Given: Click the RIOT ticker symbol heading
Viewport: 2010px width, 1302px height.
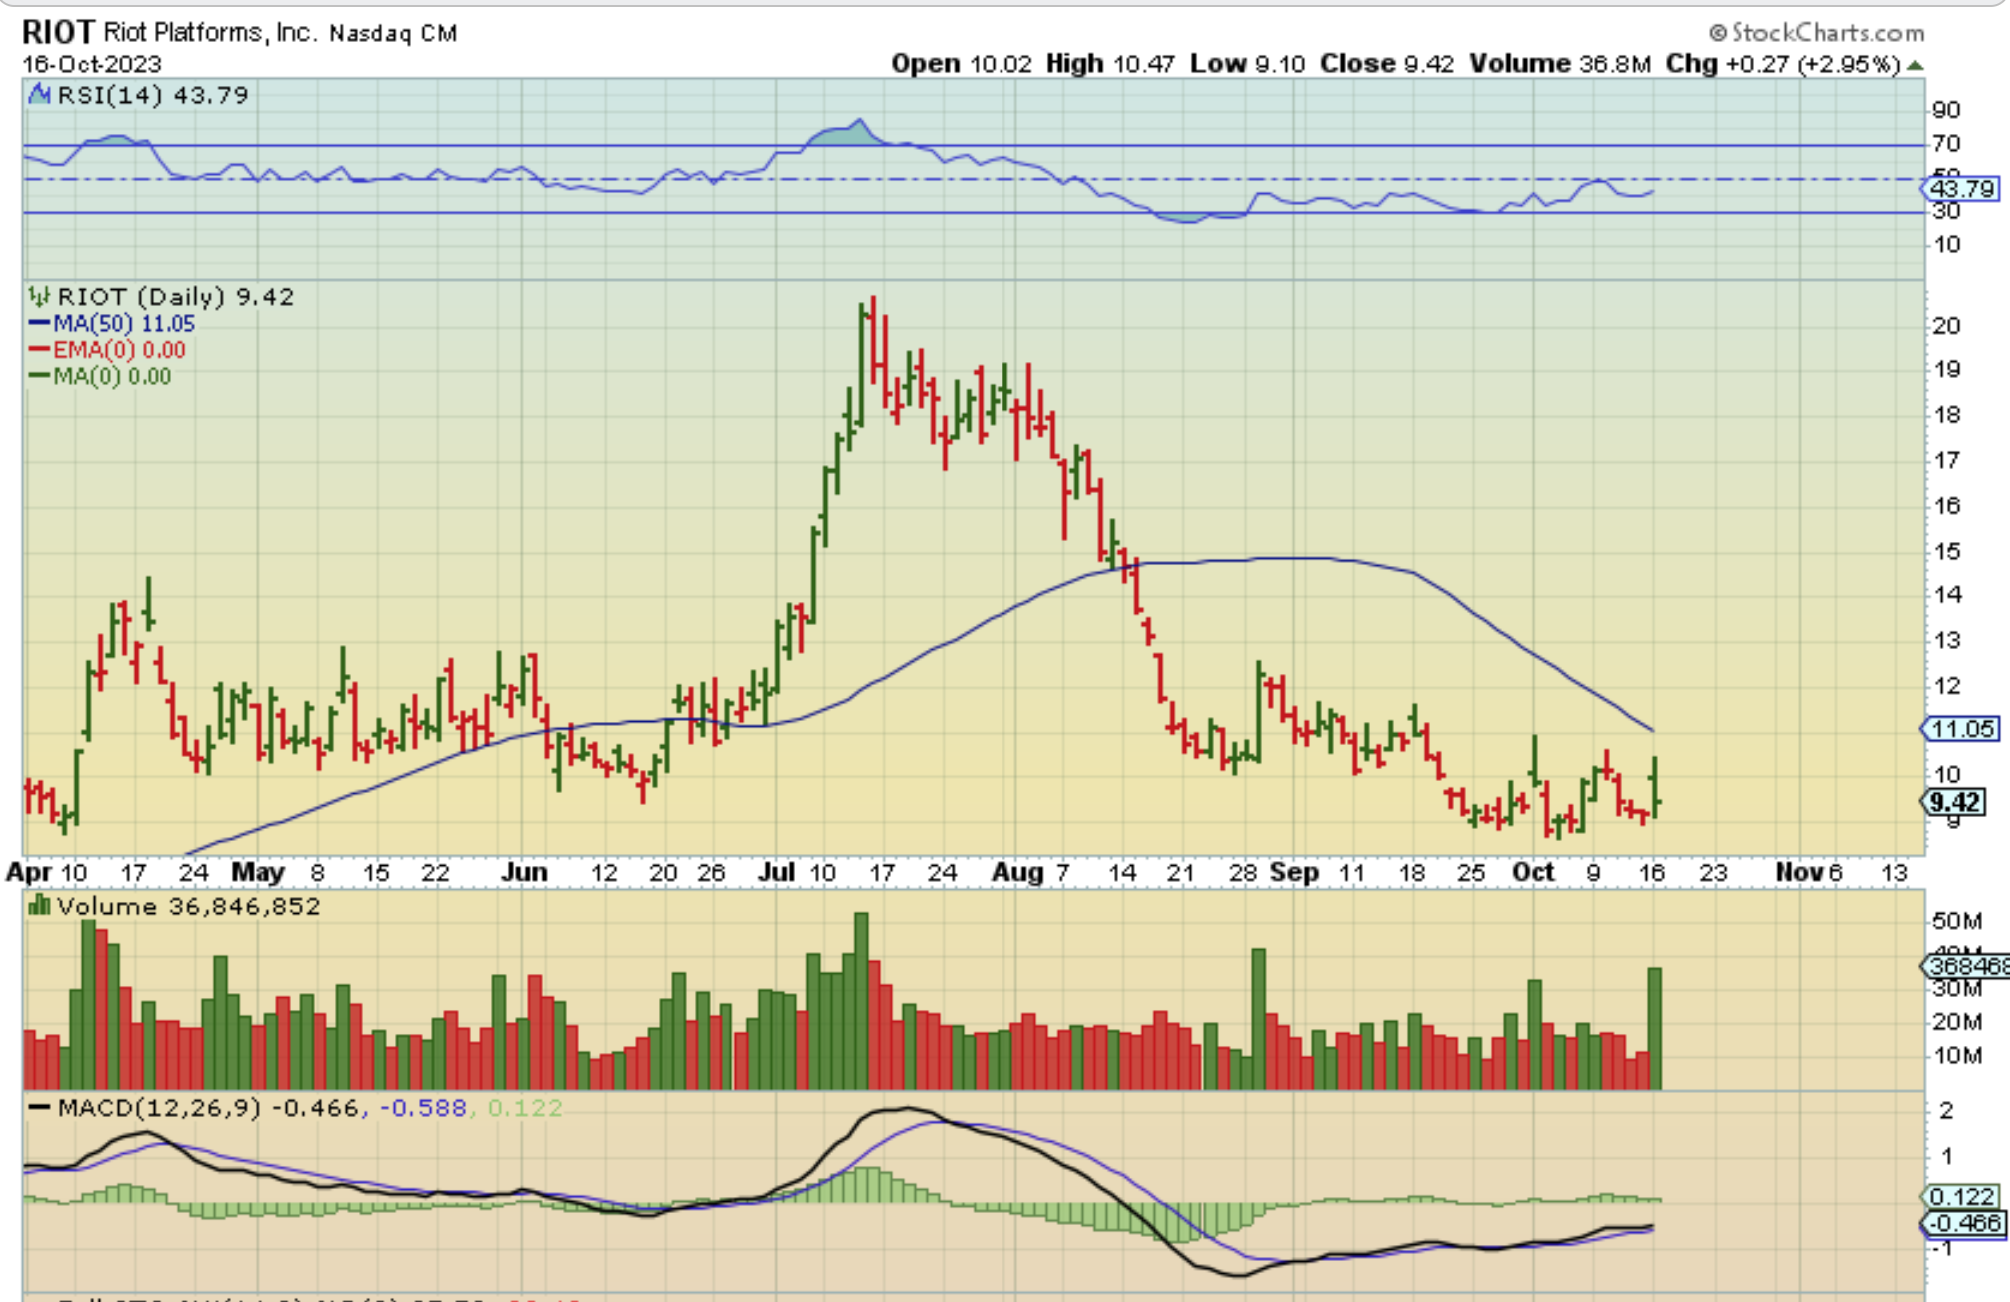Looking at the screenshot, I should (x=58, y=32).
